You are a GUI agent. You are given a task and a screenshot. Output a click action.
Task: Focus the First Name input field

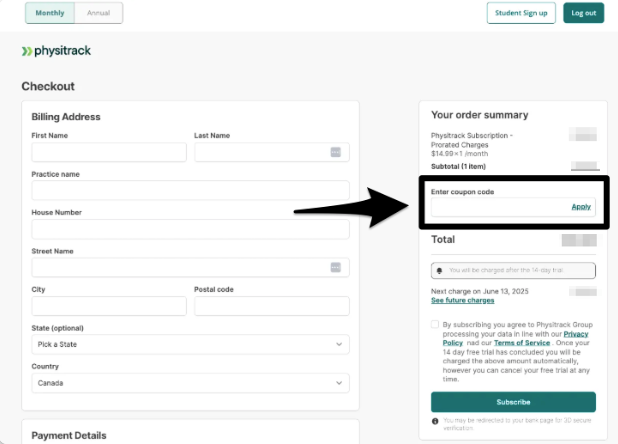pyautogui.click(x=109, y=152)
